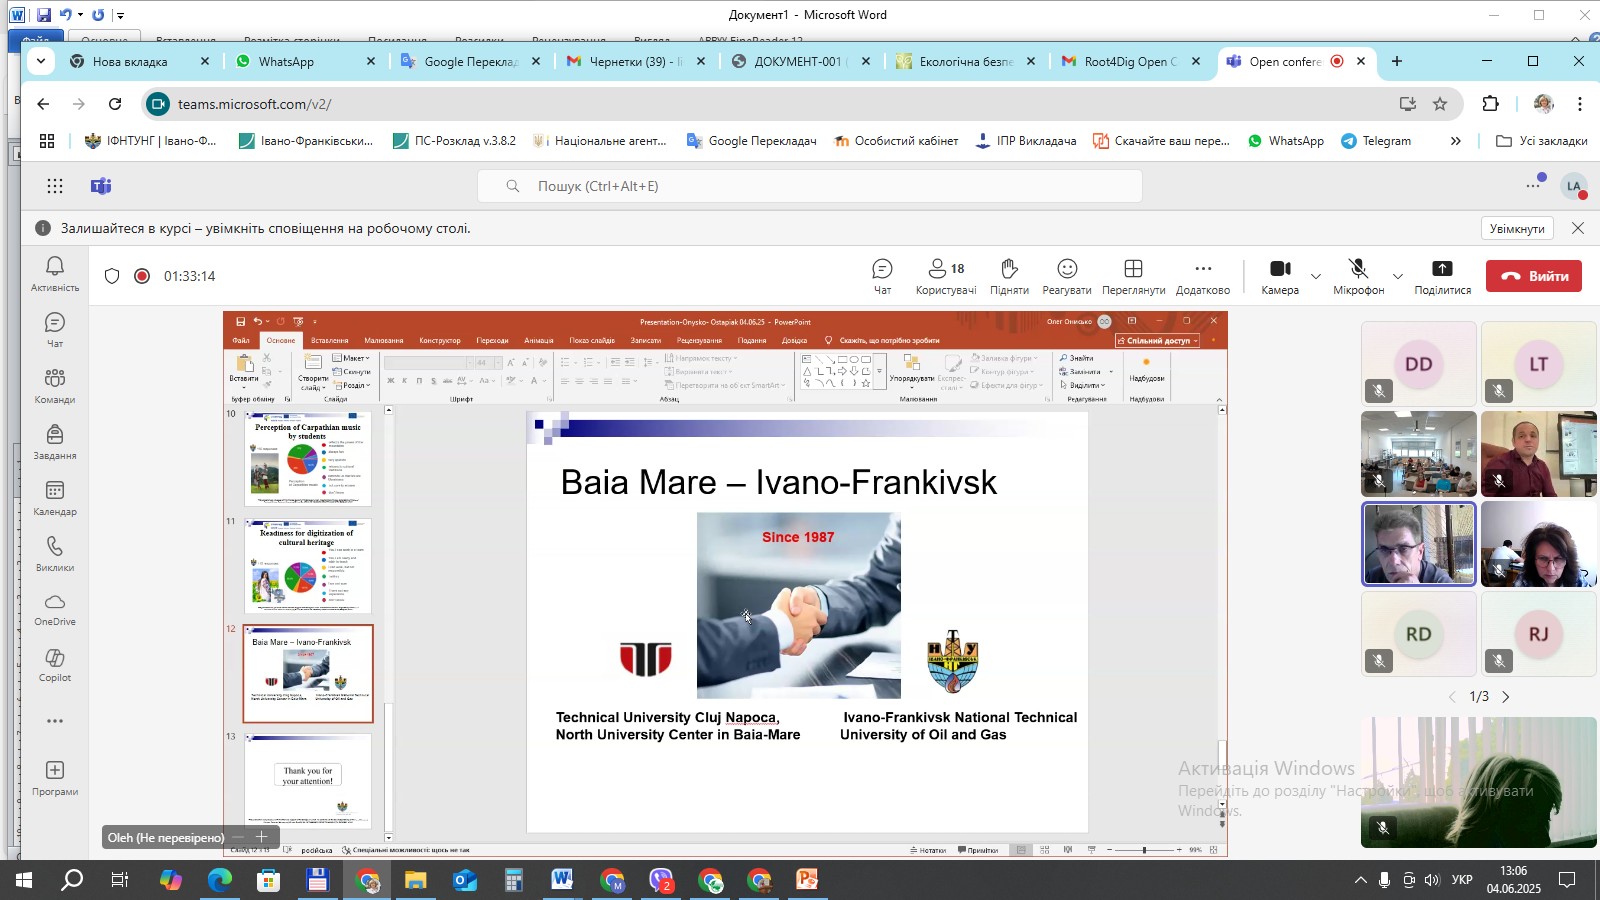The image size is (1600, 900).
Task: Switch to the Google Перекладач tab
Action: coord(470,62)
